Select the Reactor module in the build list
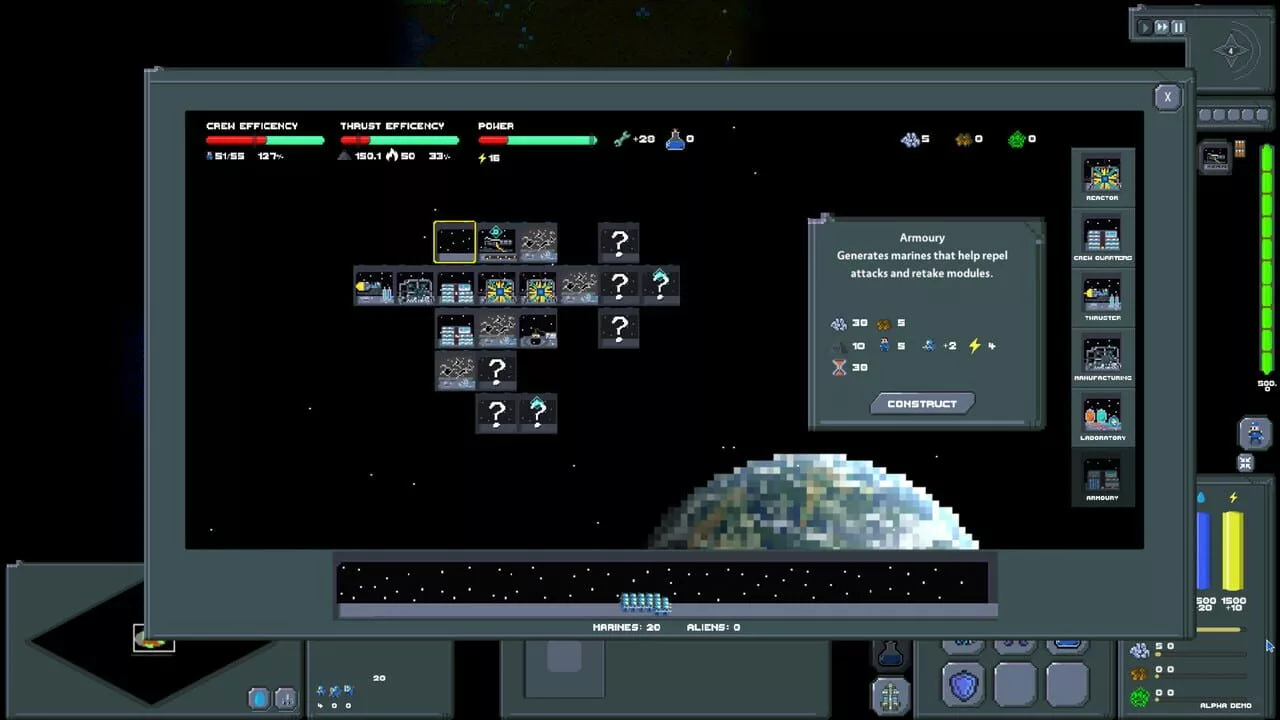This screenshot has width=1280, height=720. 1103,178
